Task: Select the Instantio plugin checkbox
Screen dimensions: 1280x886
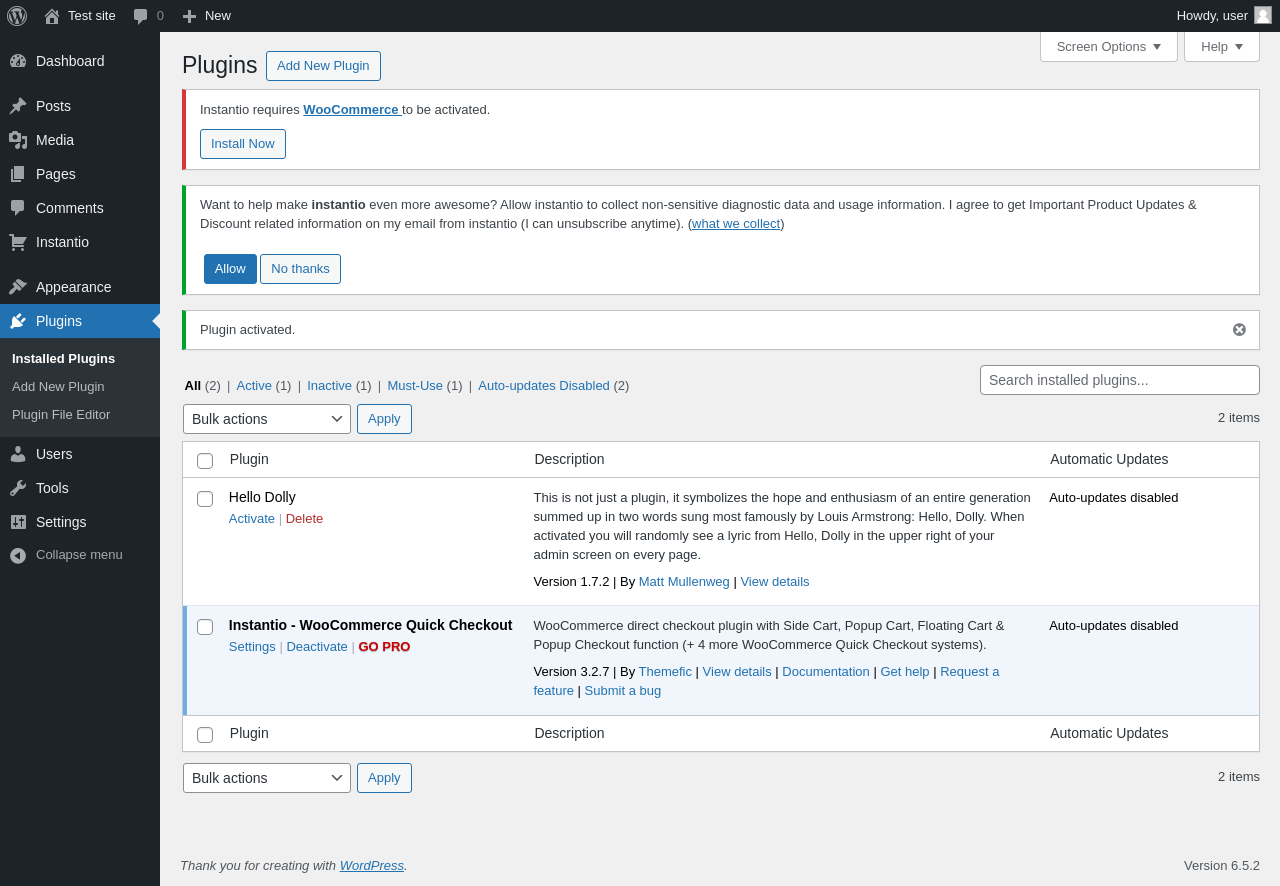Action: 205,627
